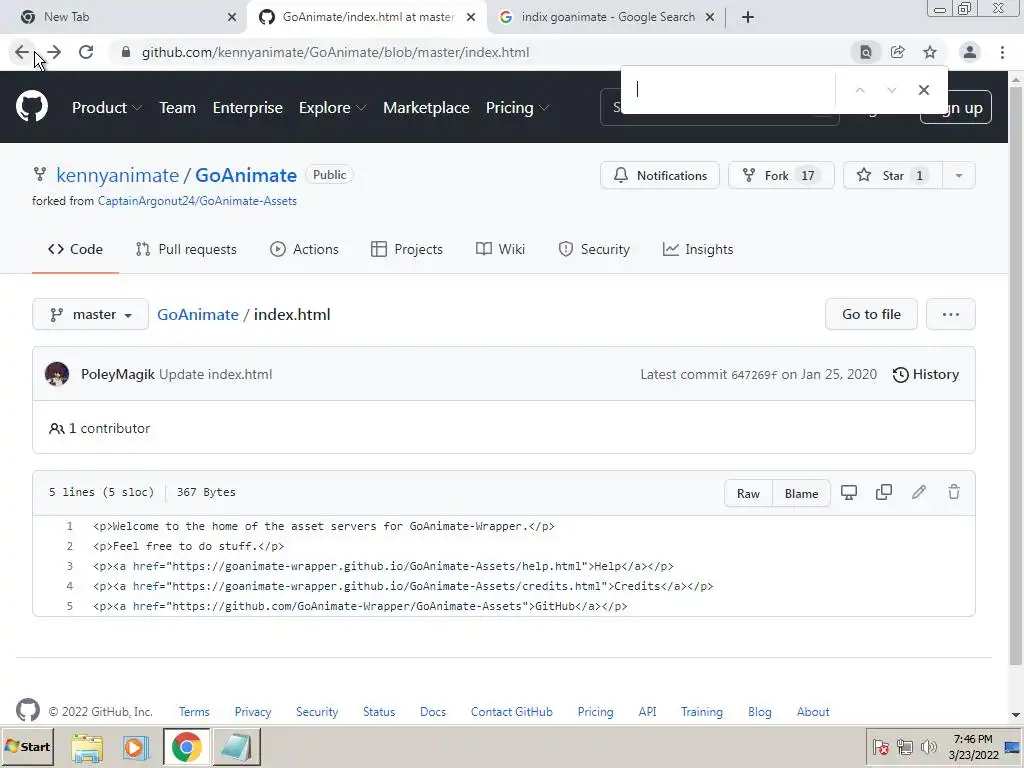
Task: Edit file with pencil icon
Action: tap(919, 492)
